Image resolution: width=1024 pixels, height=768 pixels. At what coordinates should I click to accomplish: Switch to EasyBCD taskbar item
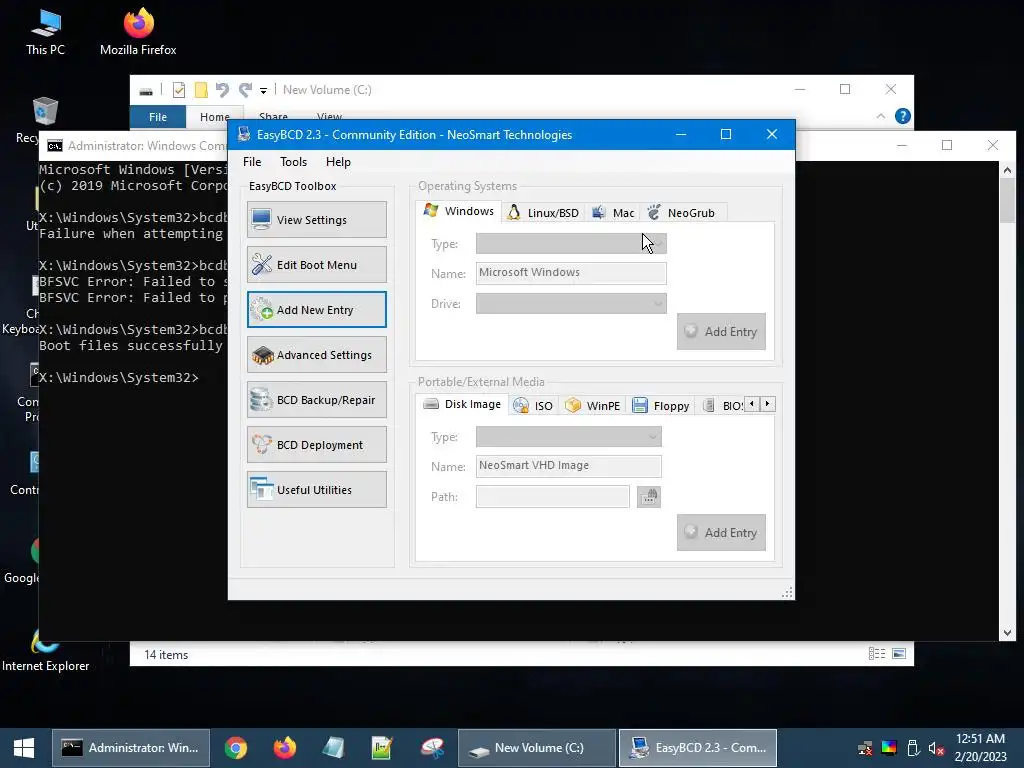[697, 748]
